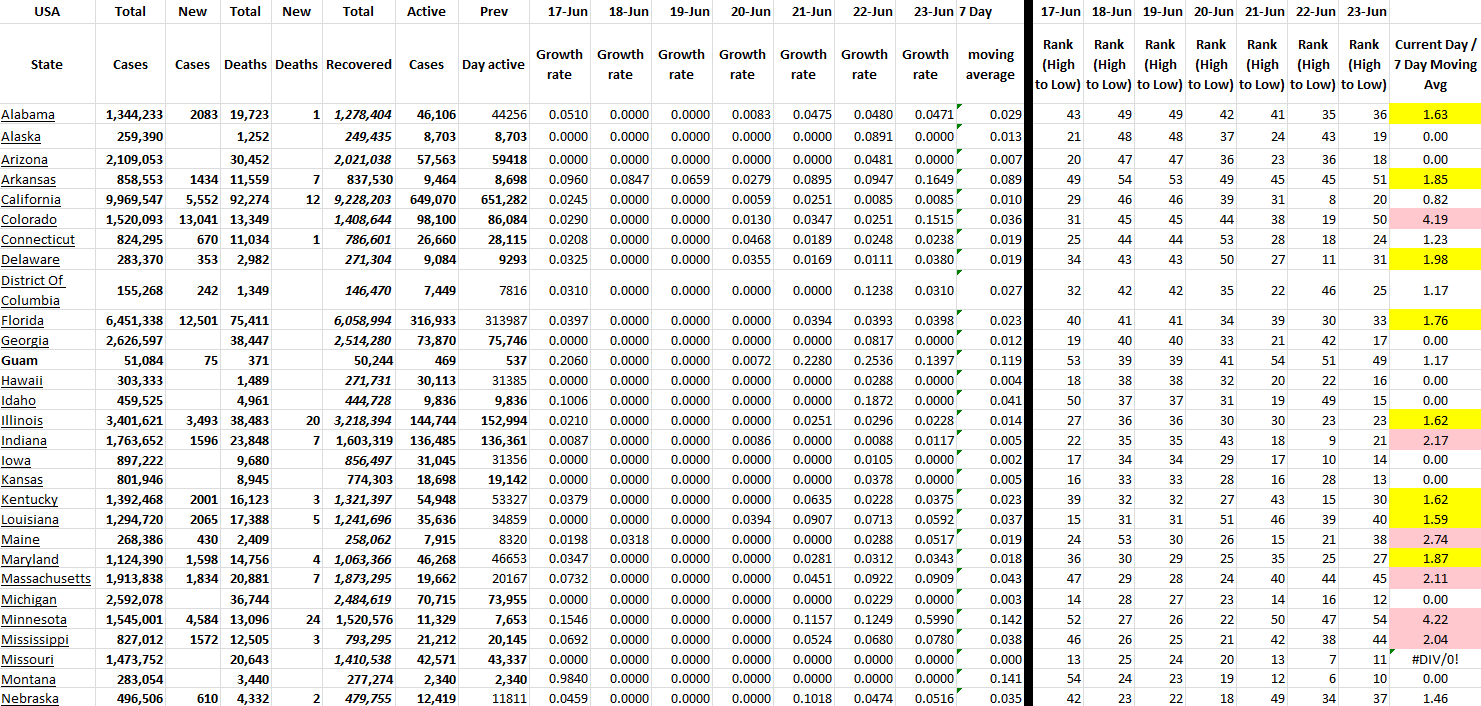
Task: Open the Nebraska state link
Action: coord(30,699)
